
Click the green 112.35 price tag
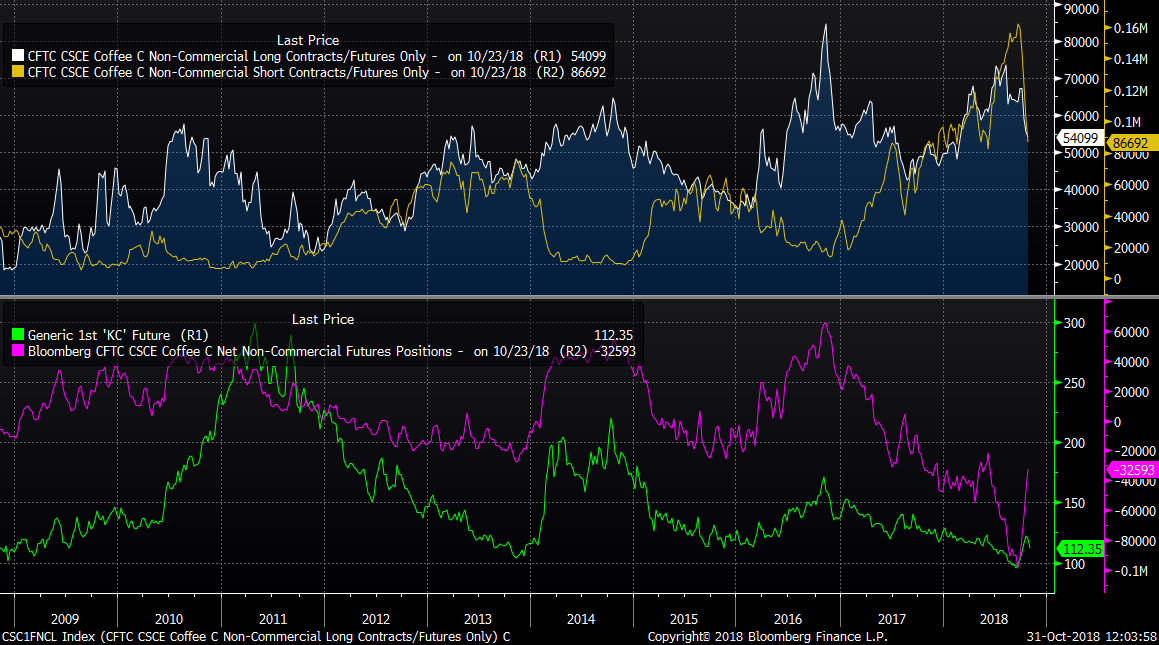[x=1080, y=548]
